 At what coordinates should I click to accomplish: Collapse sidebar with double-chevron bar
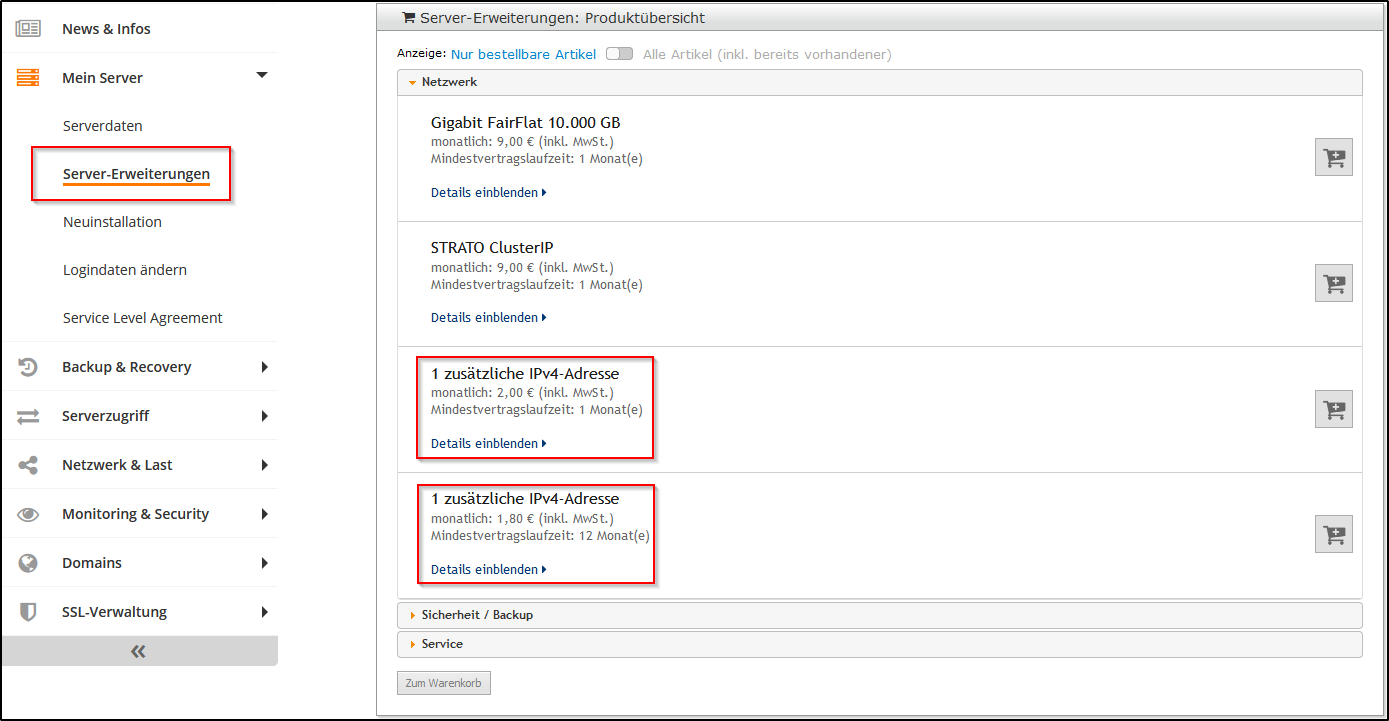pos(139,651)
